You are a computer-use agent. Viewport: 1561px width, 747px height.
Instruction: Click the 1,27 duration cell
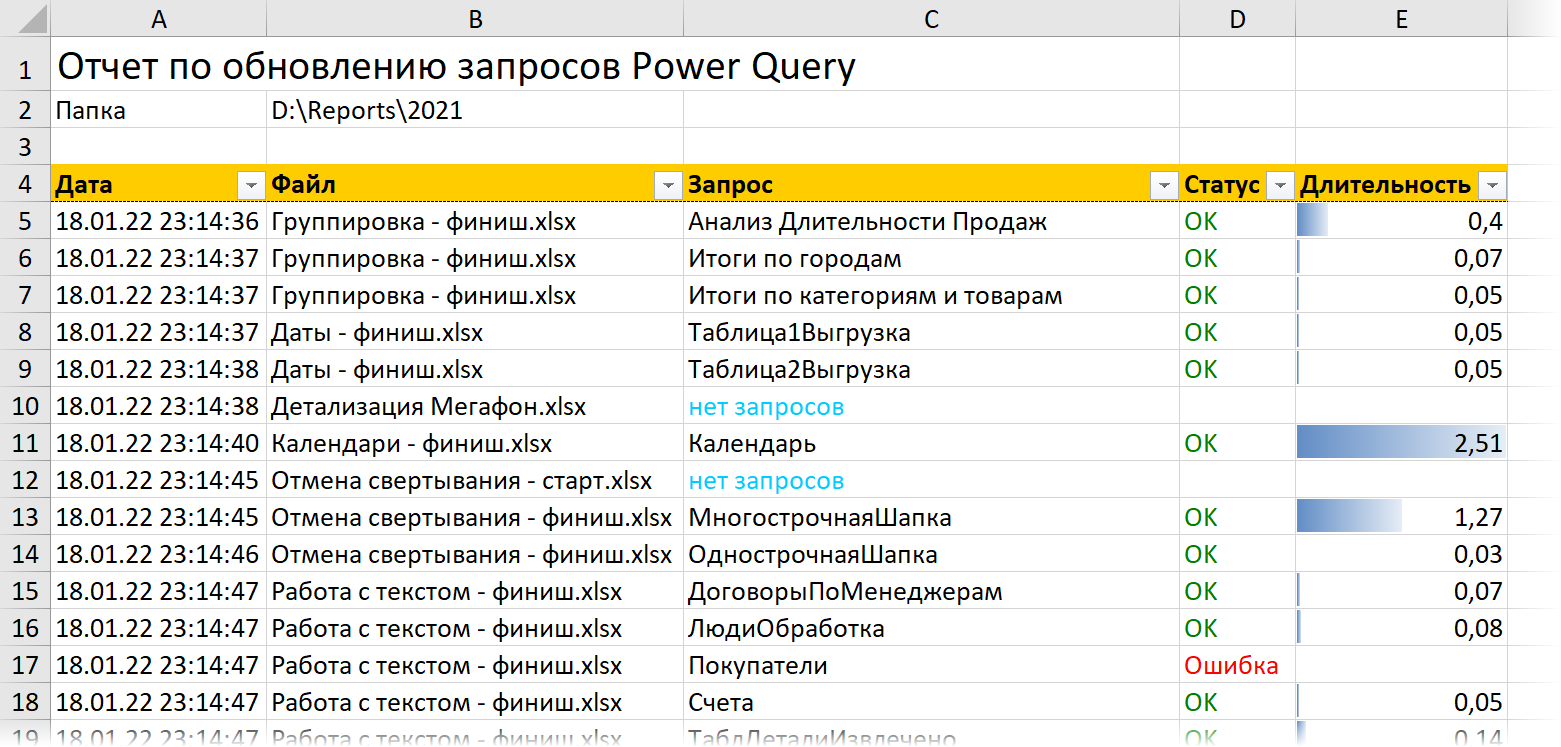(1401, 517)
